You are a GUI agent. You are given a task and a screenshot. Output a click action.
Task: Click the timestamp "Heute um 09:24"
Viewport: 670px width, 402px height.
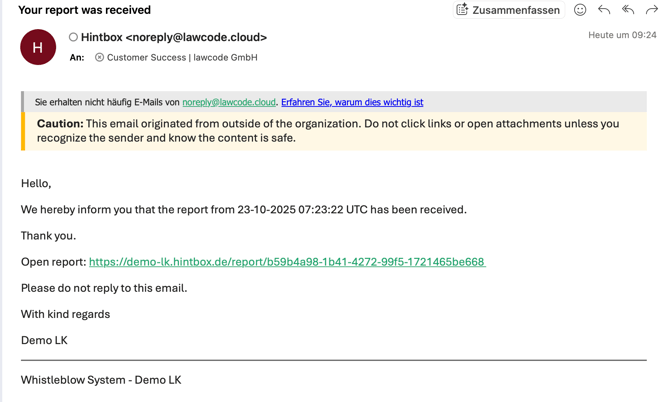pos(622,35)
